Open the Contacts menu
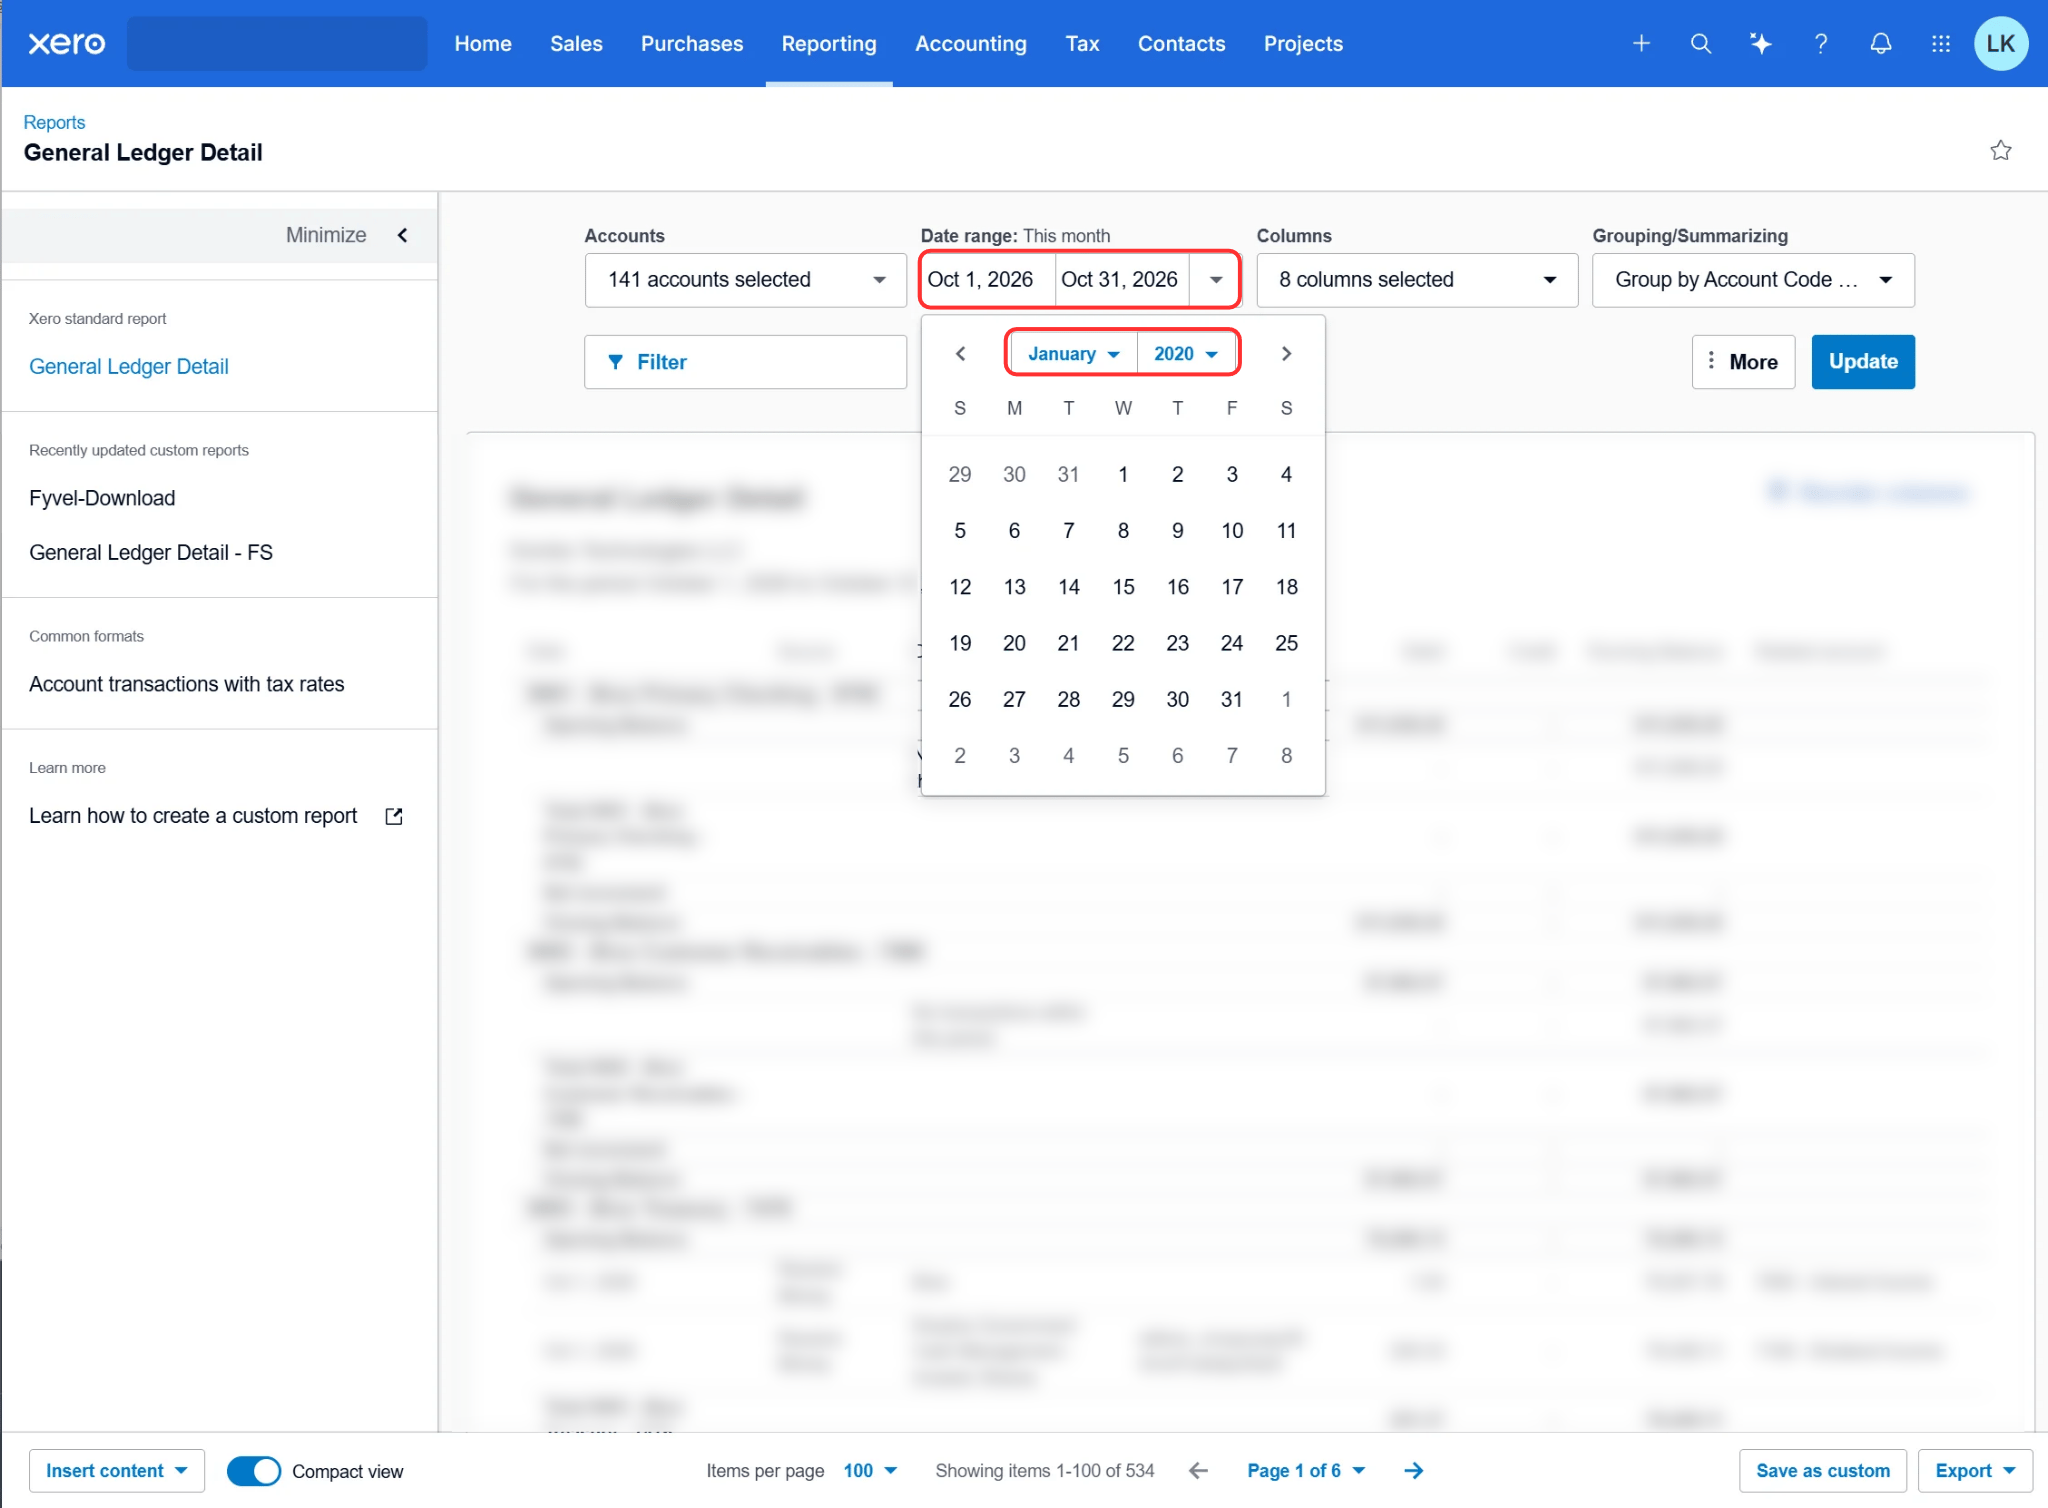Viewport: 2048px width, 1508px height. point(1181,43)
